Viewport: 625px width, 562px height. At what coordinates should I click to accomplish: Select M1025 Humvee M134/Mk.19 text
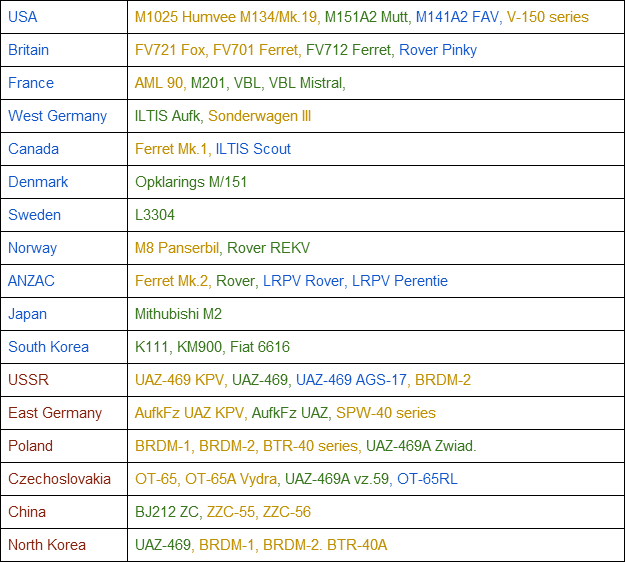226,17
